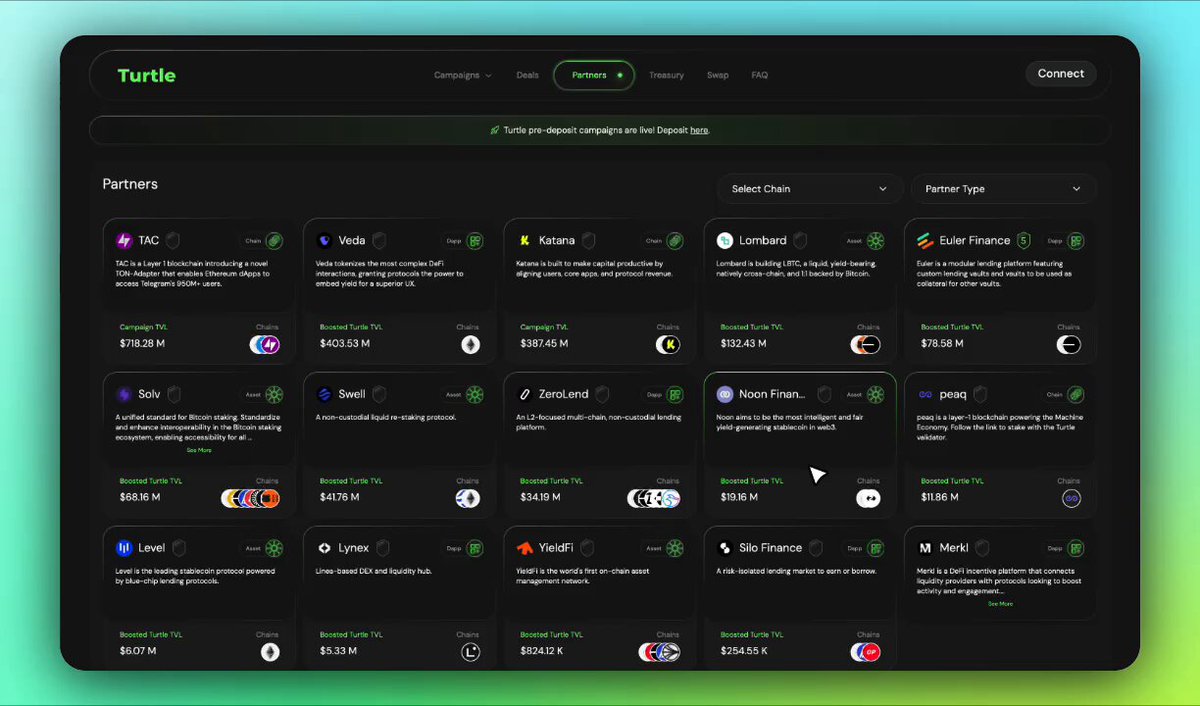Click the Katana logo icon
The width and height of the screenshot is (1200, 706).
pos(524,241)
